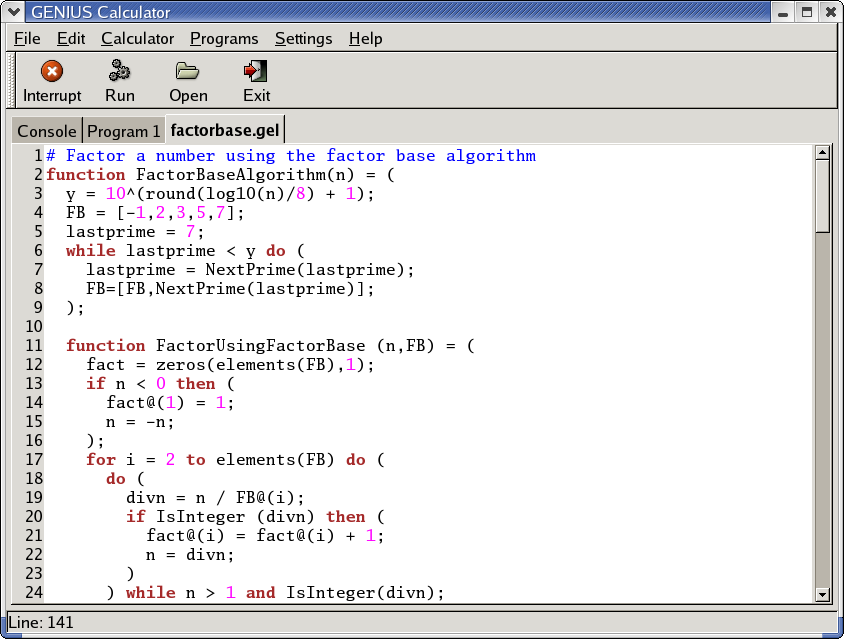Click line number 10 in gutter
Viewport: 844px width, 639px height.
tap(33, 327)
